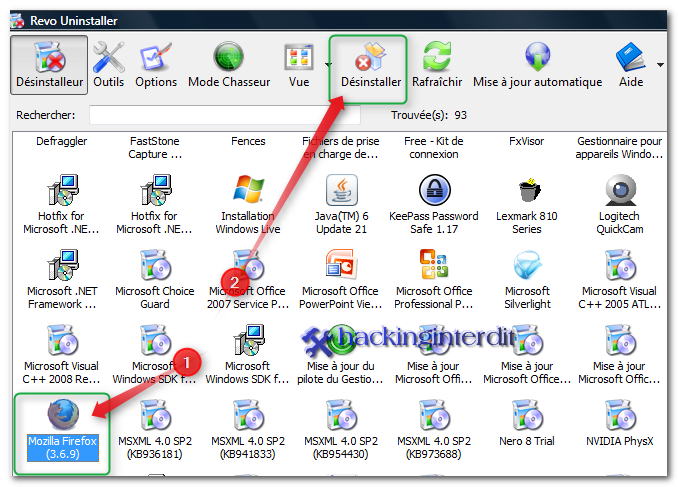
Task: Select KeePass Password Safe 1.17 icon
Action: pos(435,190)
